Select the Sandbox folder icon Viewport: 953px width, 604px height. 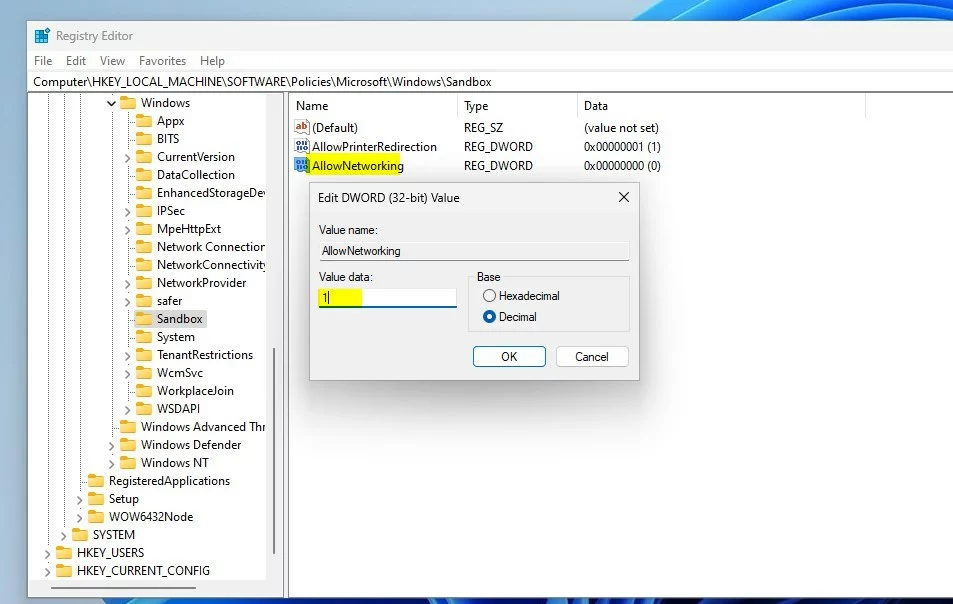[x=144, y=318]
